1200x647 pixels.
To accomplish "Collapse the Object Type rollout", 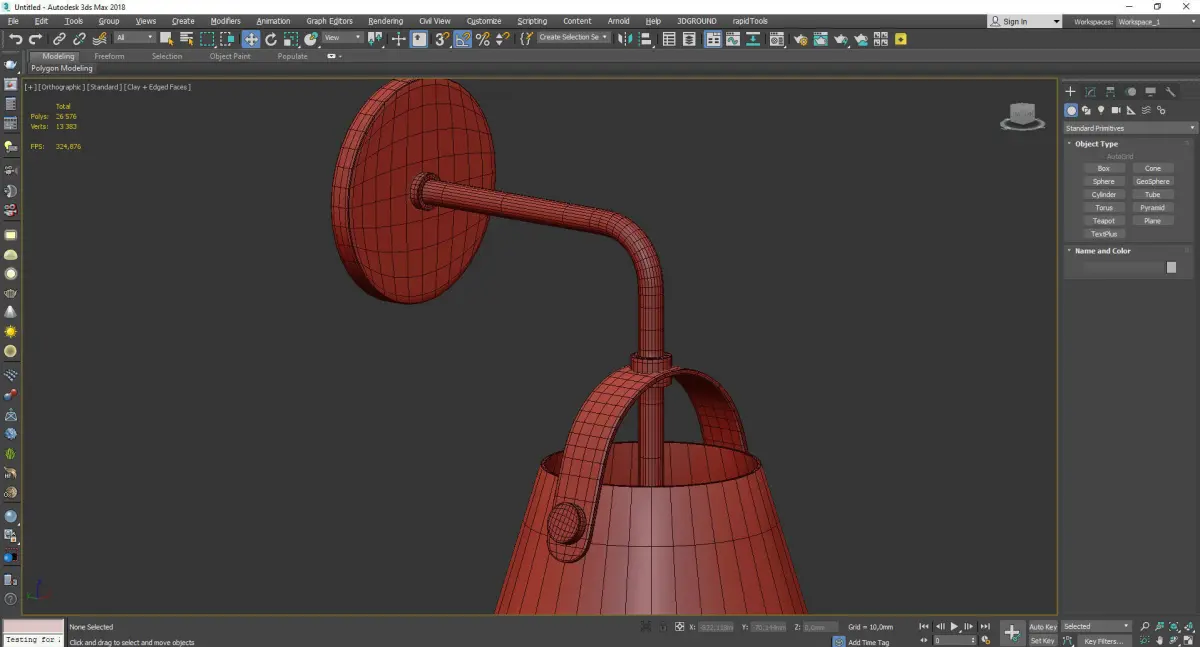I will [x=1096, y=144].
